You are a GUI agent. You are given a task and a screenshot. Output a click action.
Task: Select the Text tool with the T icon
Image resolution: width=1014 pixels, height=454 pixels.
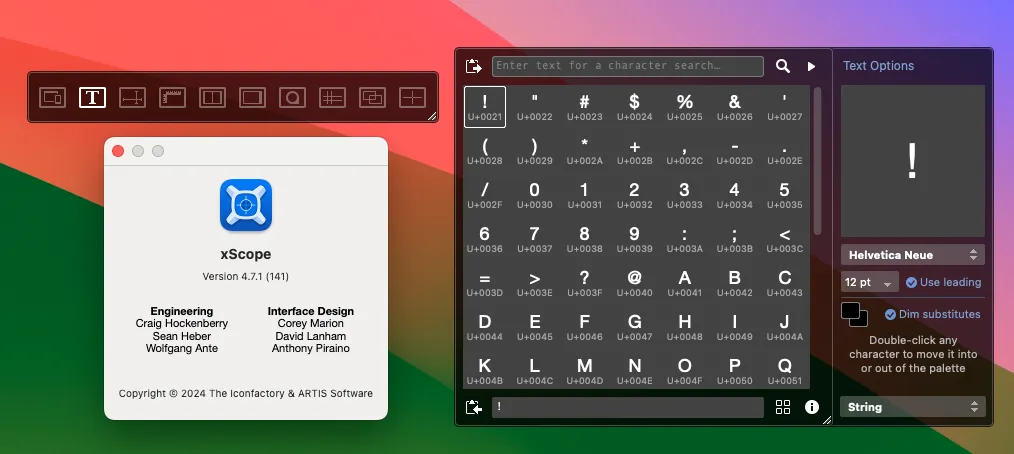(x=92, y=98)
